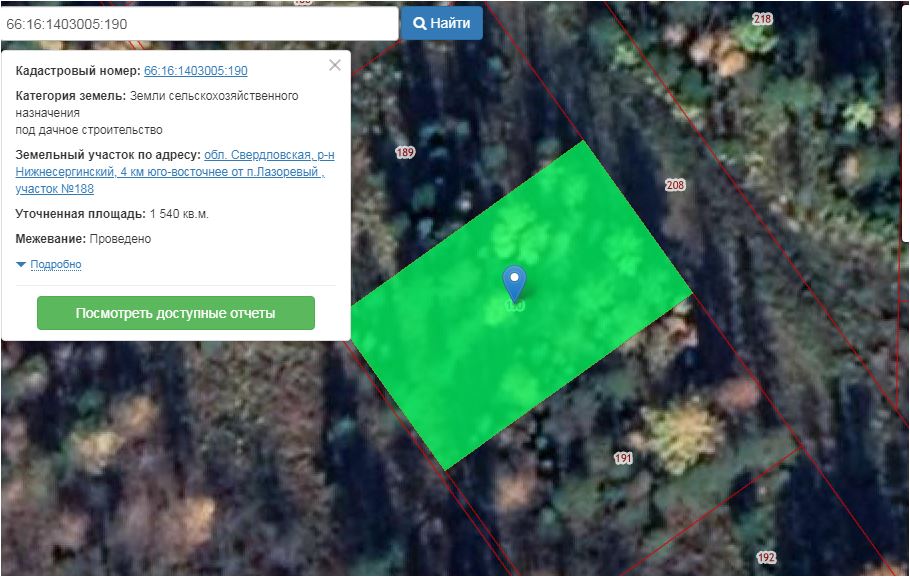Click Посмотреть доступные отчеты button
The height and width of the screenshot is (577, 910).
[x=176, y=313]
